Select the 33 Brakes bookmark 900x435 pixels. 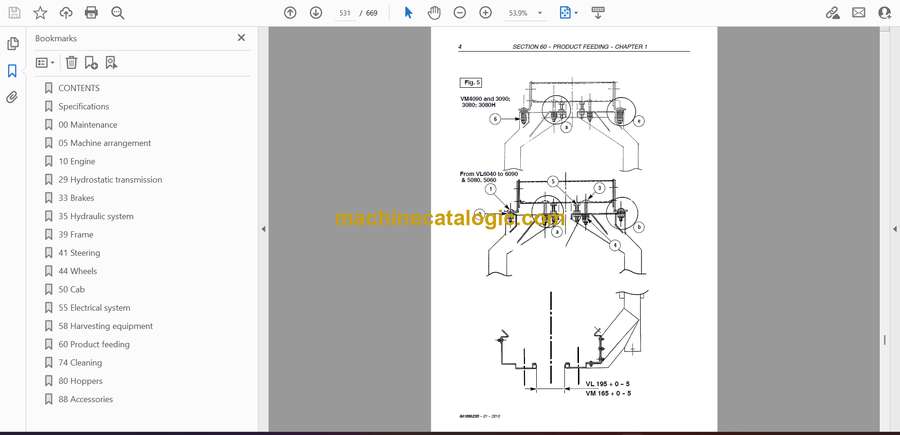[76, 197]
